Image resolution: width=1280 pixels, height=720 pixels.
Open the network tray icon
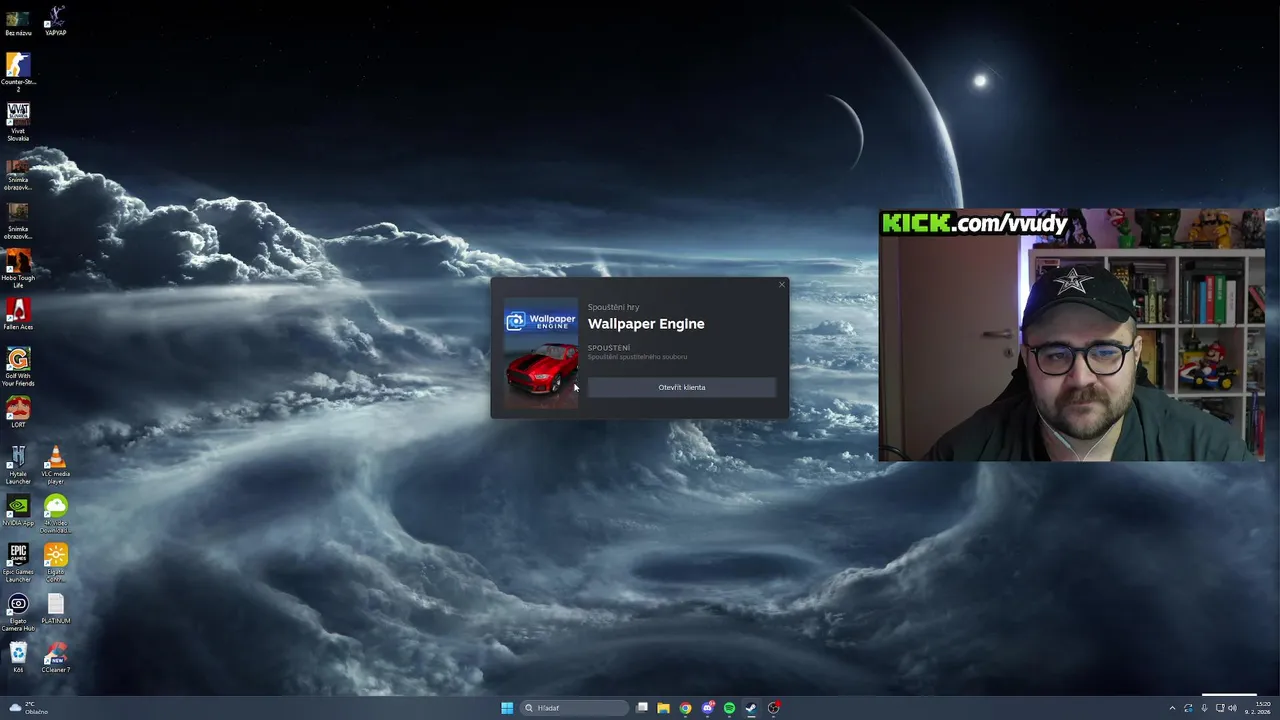(1220, 708)
